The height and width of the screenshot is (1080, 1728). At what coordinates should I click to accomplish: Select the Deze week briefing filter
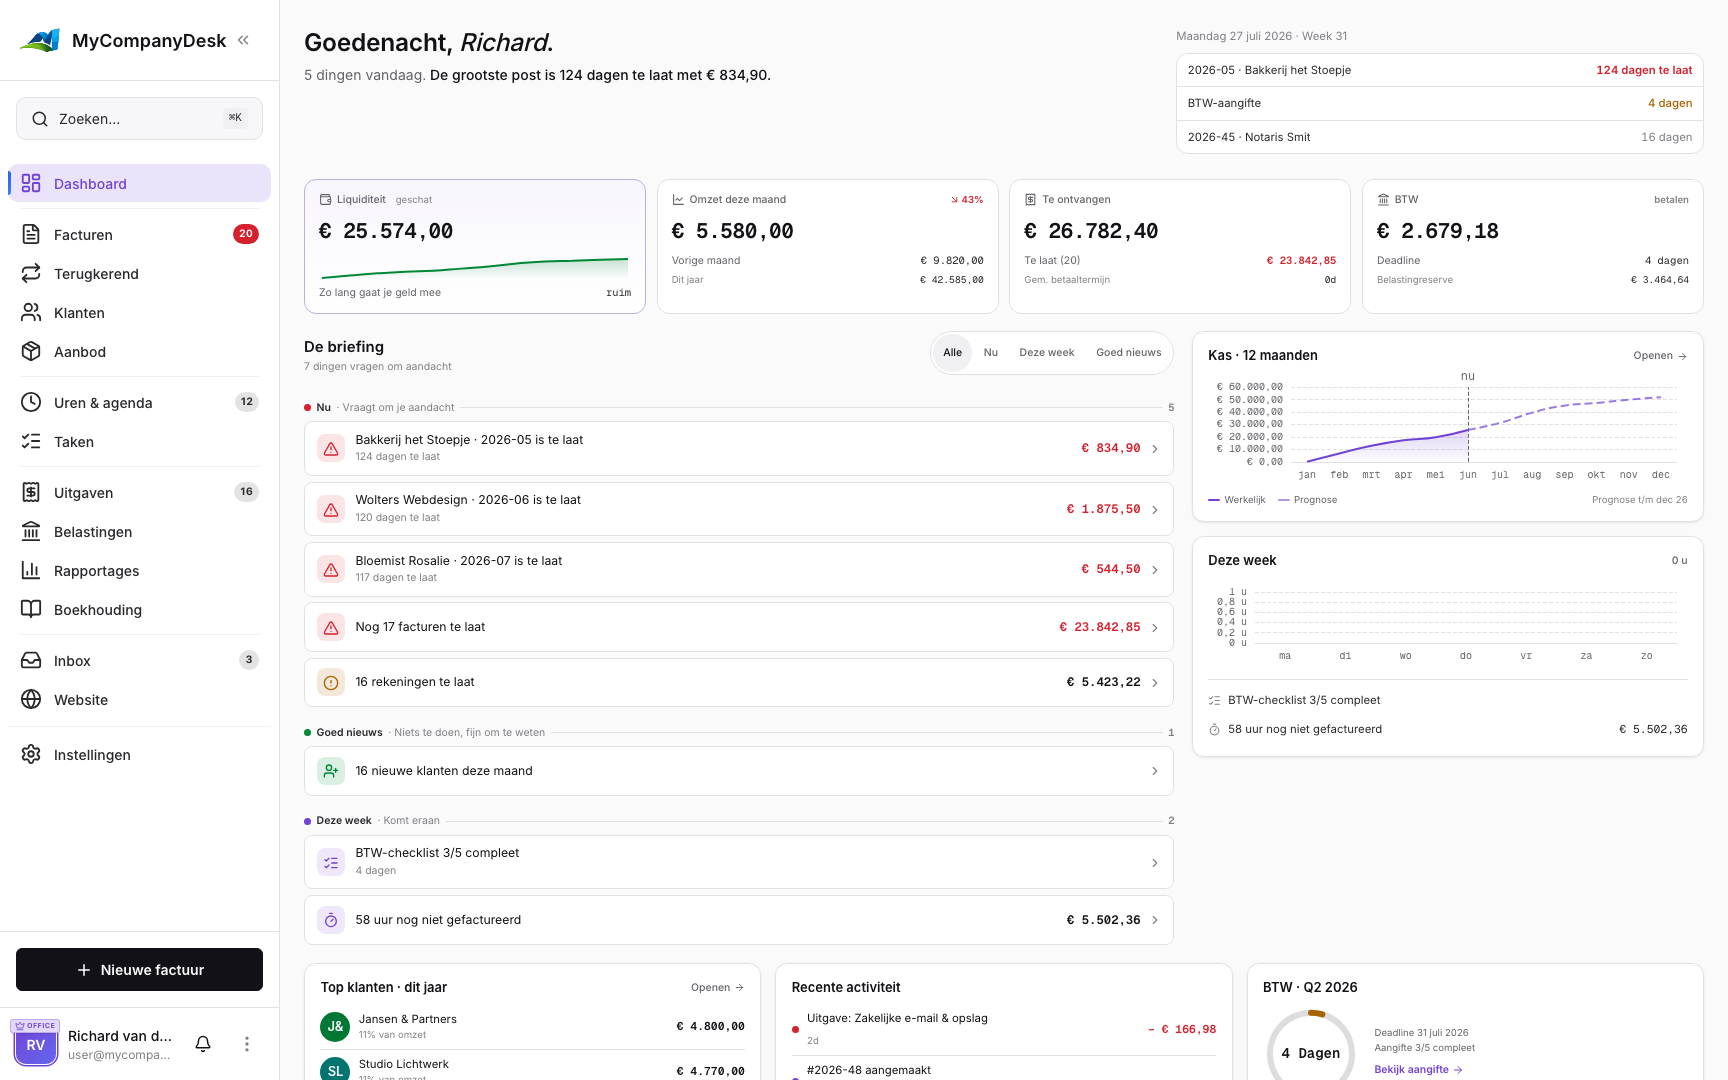[x=1047, y=352]
